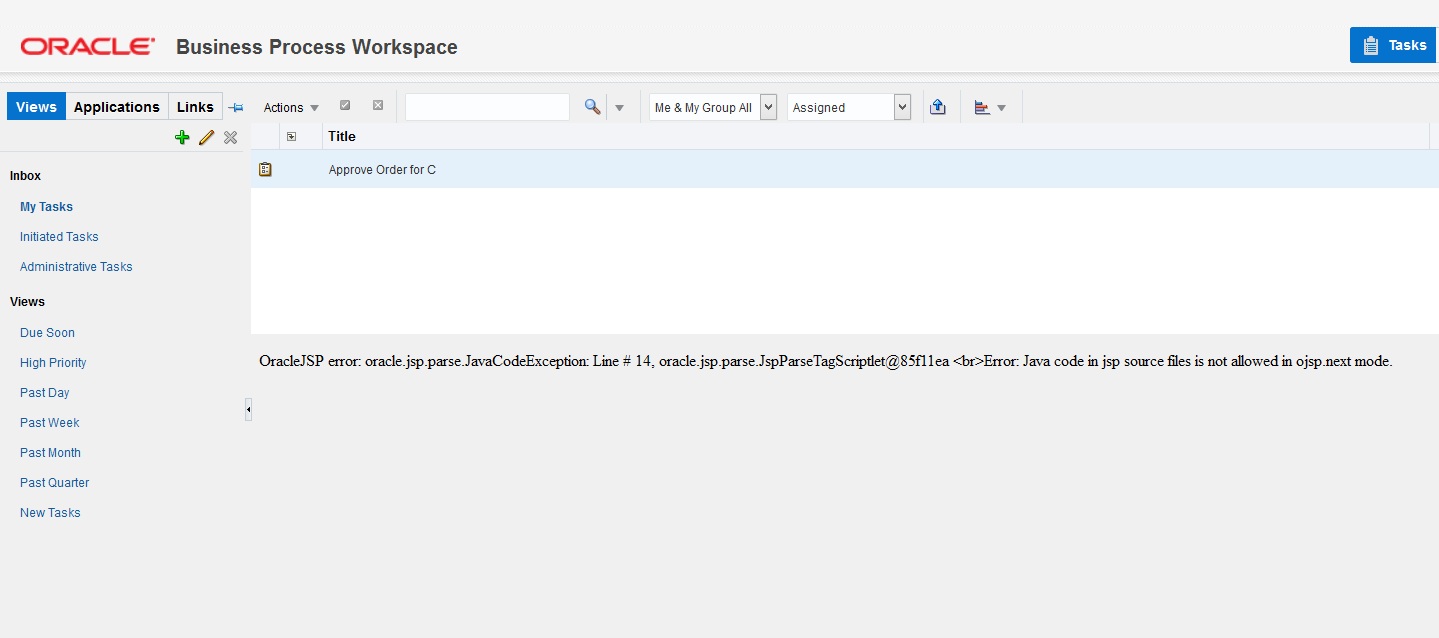This screenshot has width=1439, height=638.
Task: Switch to the Links tab
Action: click(x=195, y=107)
